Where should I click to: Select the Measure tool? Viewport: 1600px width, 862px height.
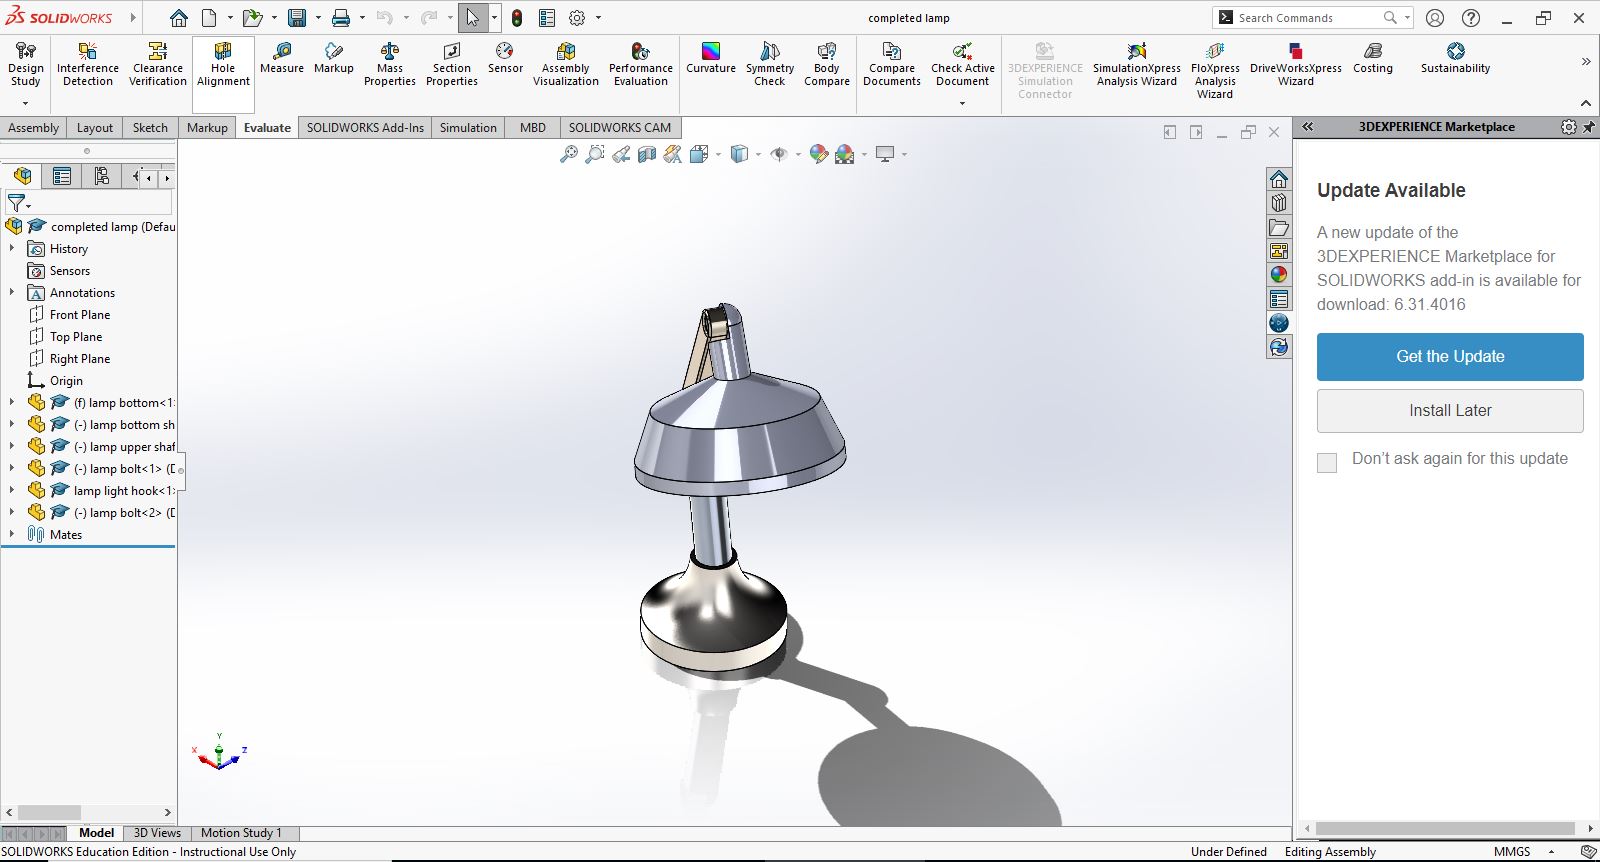pos(282,58)
